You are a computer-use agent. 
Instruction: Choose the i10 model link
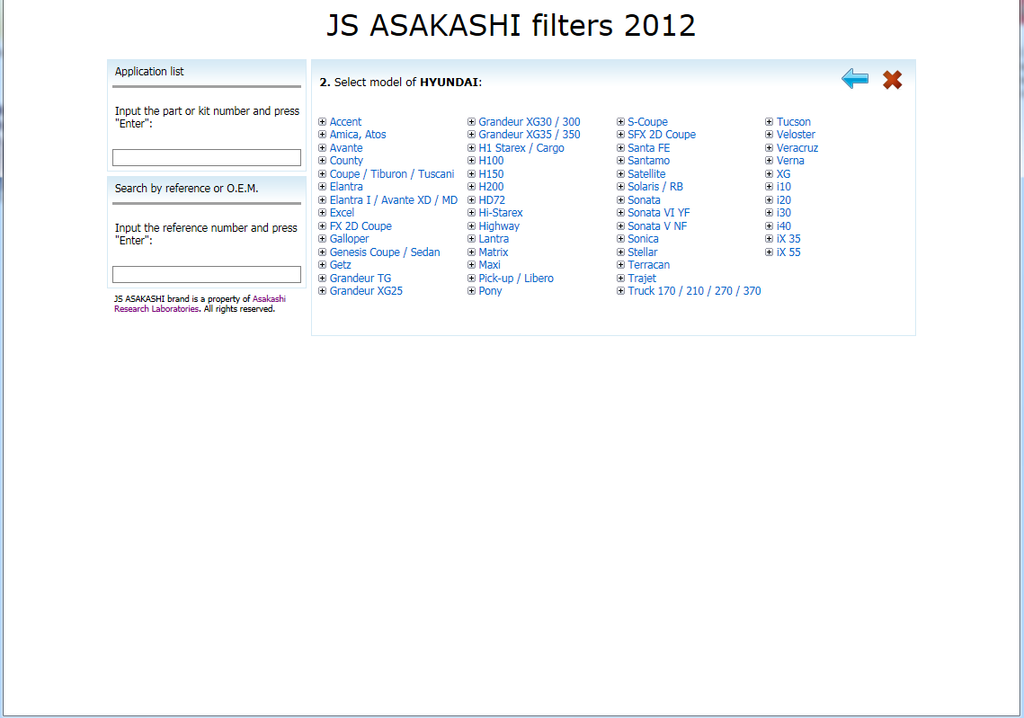(x=784, y=187)
